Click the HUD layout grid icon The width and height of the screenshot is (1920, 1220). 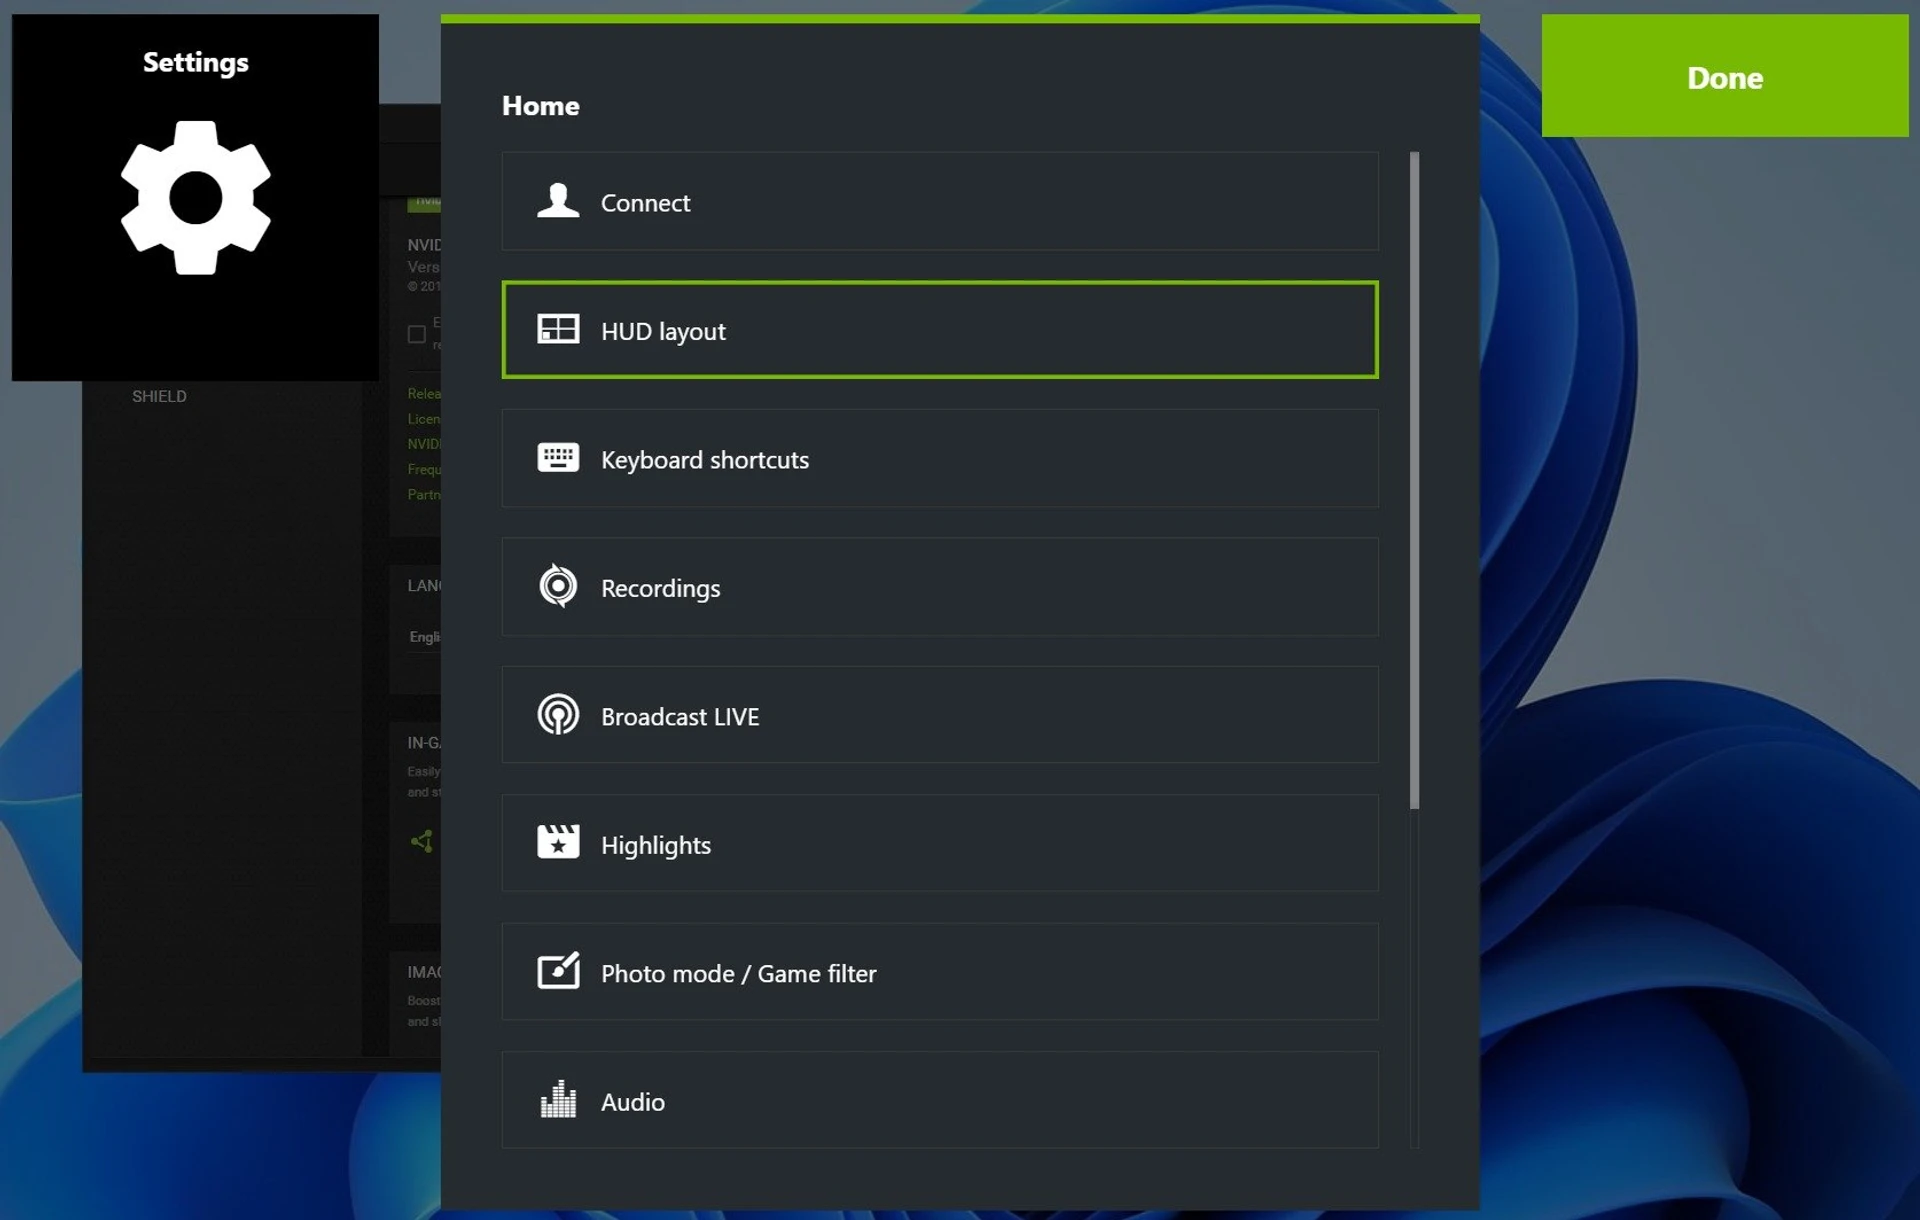pos(558,329)
